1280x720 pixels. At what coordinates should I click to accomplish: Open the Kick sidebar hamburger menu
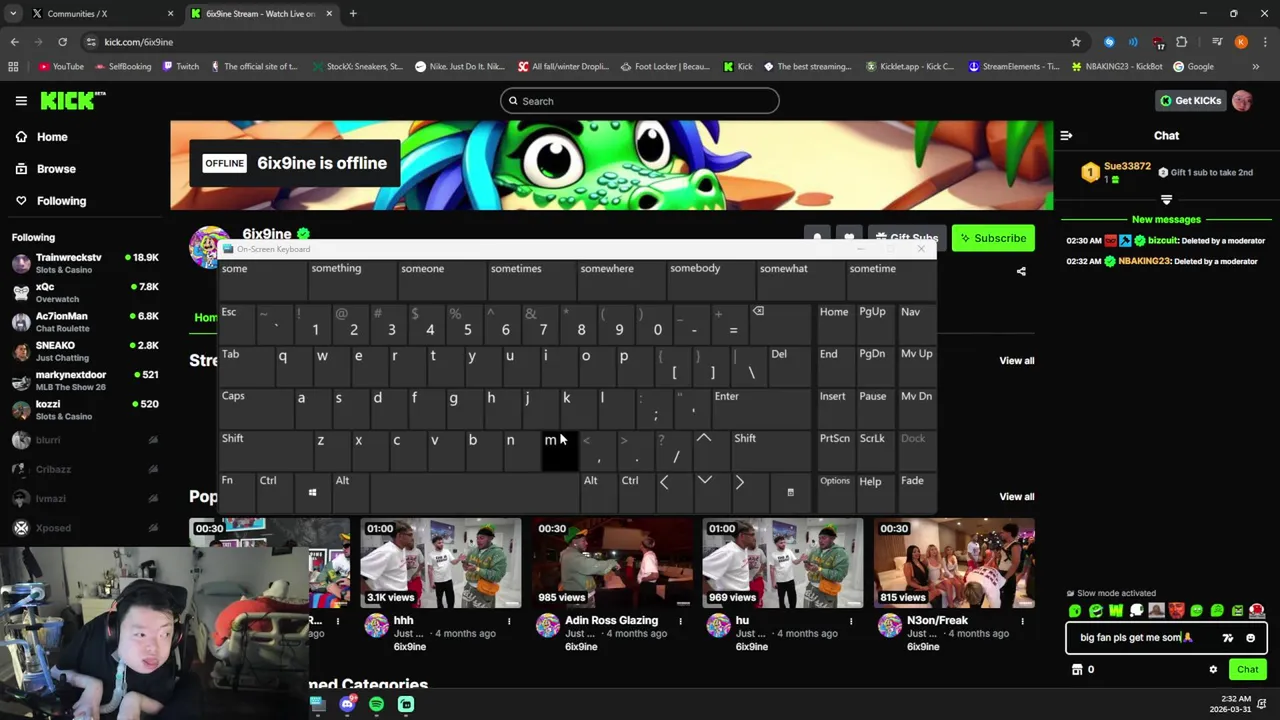[21, 101]
